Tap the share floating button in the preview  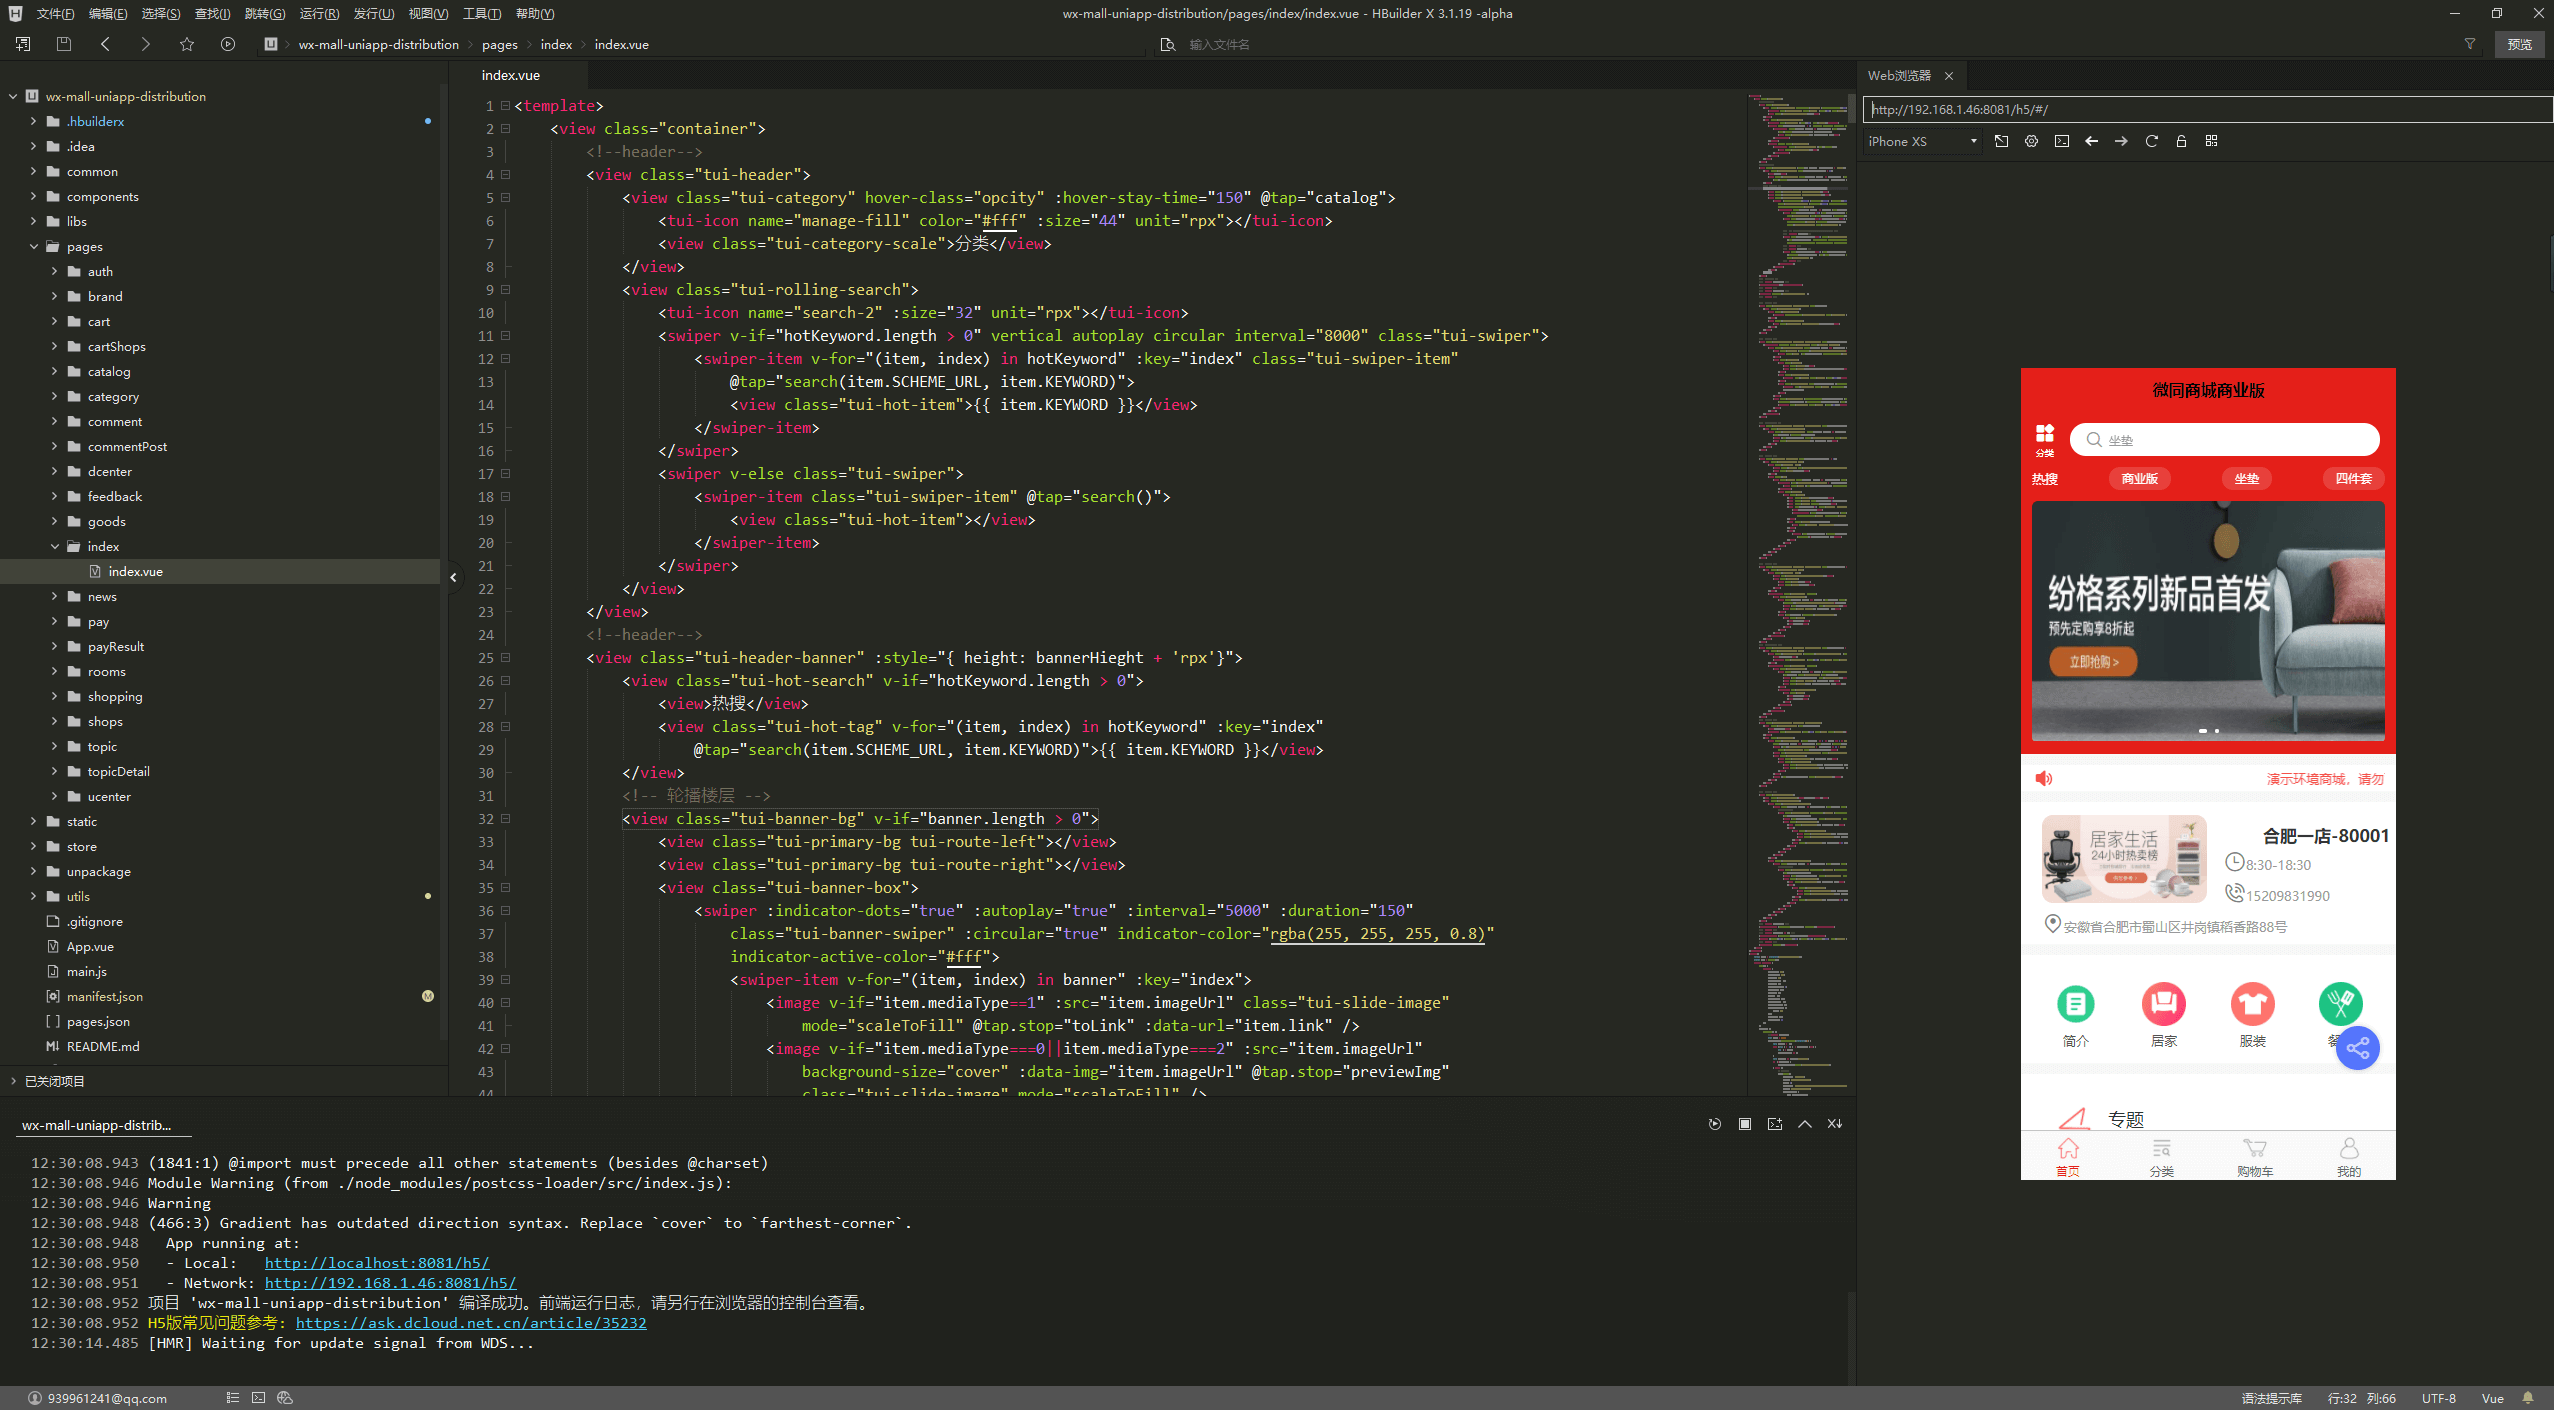coord(2357,1048)
